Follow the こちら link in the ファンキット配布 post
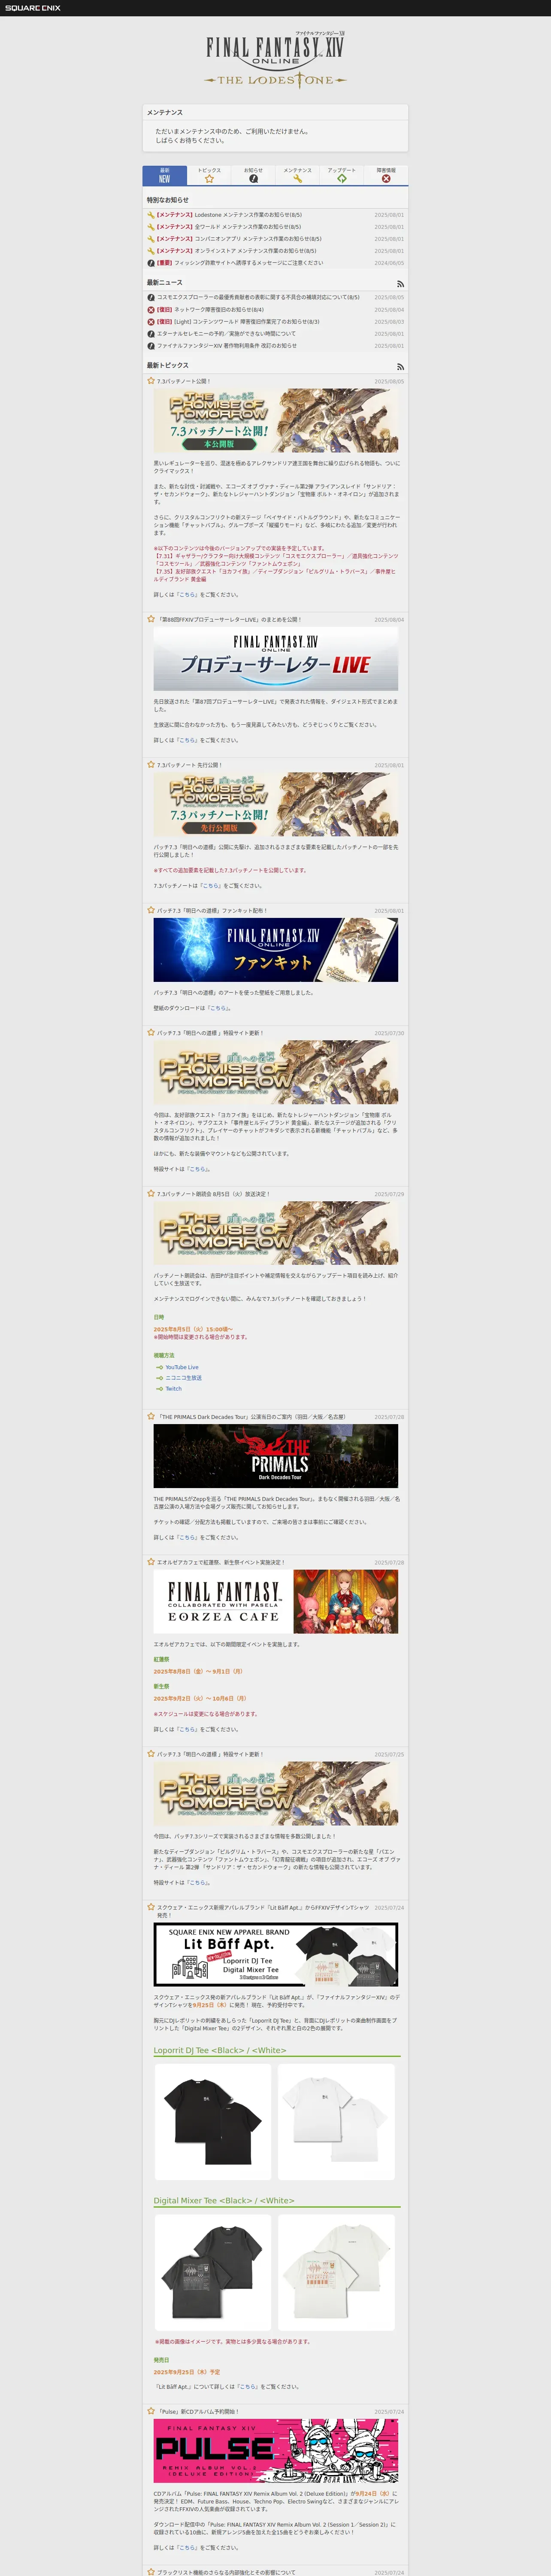The width and height of the screenshot is (551, 2576). click(218, 1008)
